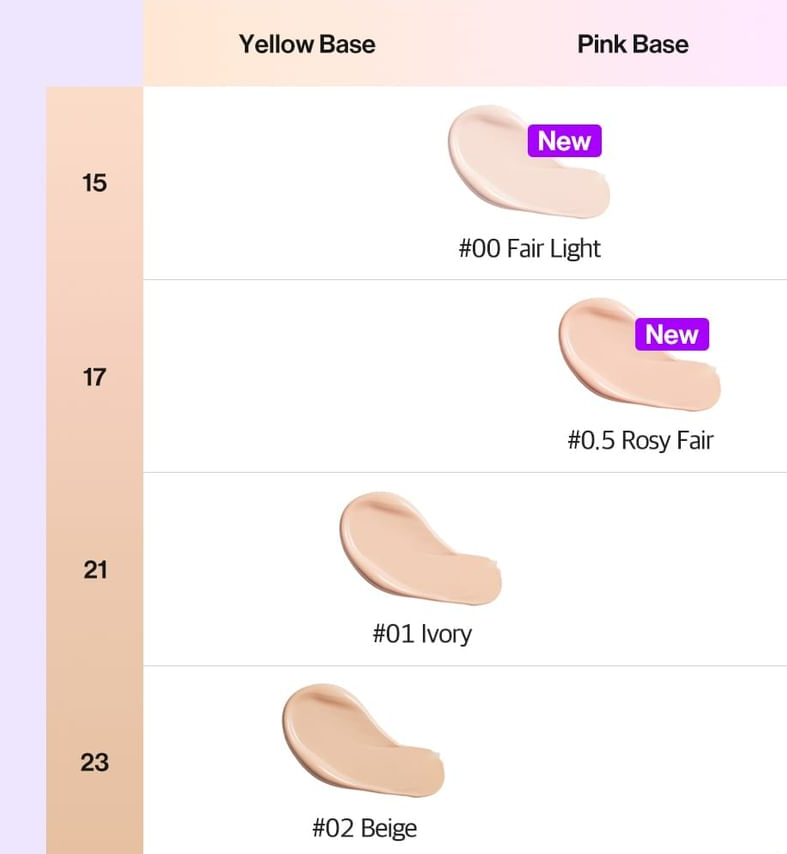Screen dimensions: 787x854
Task: Click the "#00 Fair Light" text label
Action: pyautogui.click(x=529, y=248)
